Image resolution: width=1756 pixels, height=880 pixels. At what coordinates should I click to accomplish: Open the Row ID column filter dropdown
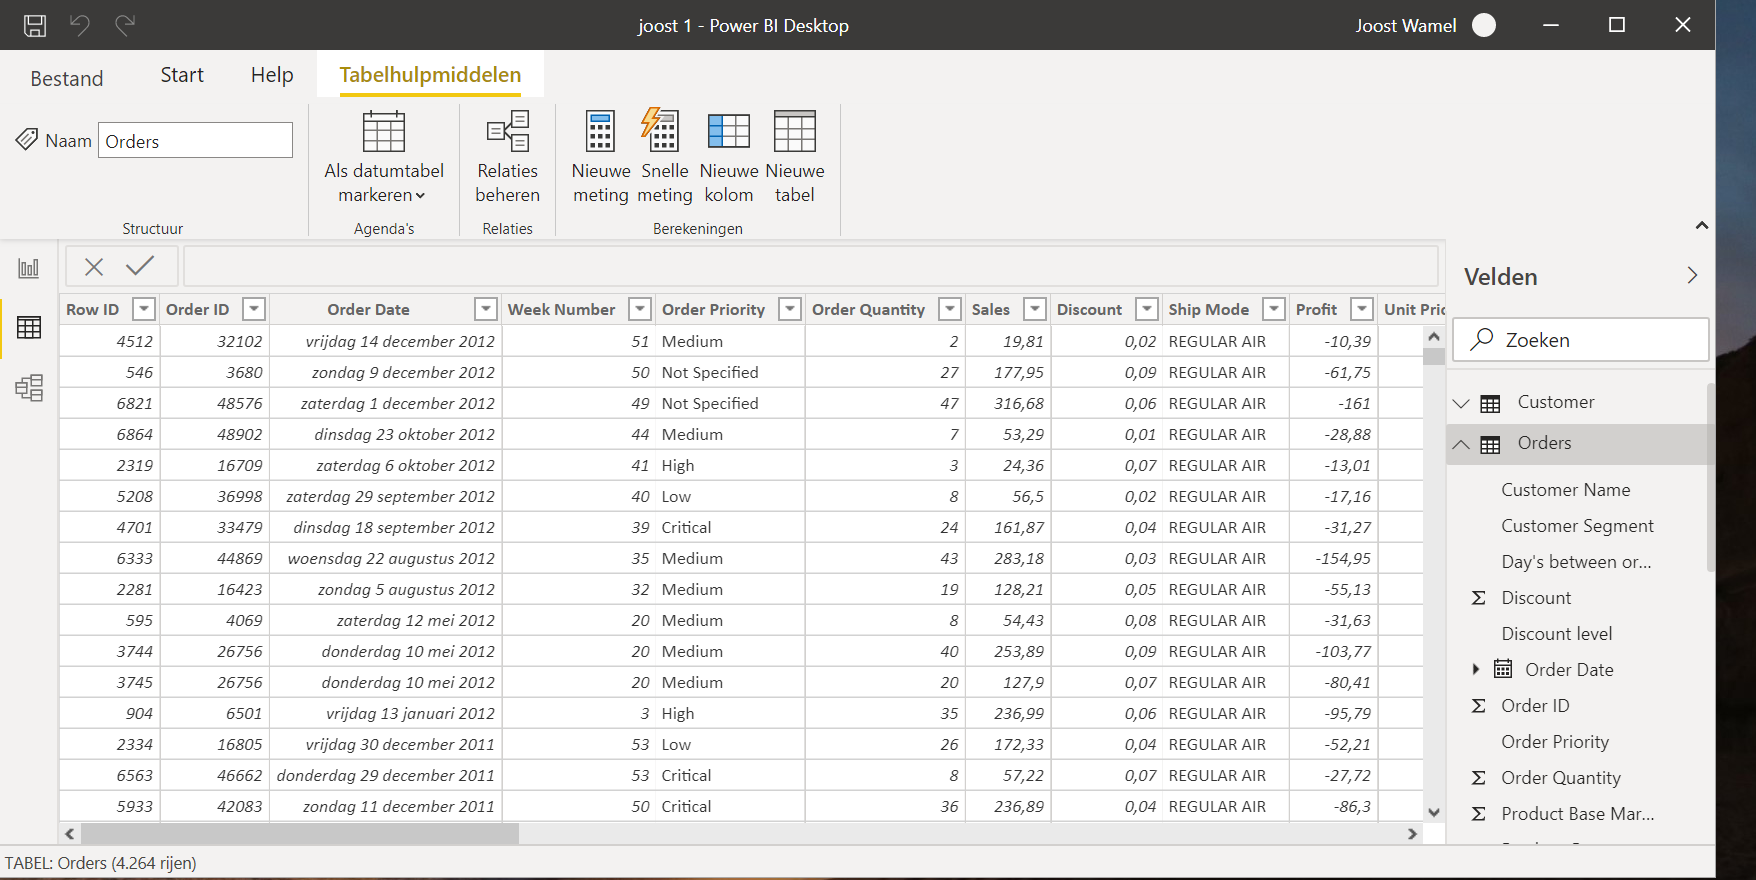point(145,309)
